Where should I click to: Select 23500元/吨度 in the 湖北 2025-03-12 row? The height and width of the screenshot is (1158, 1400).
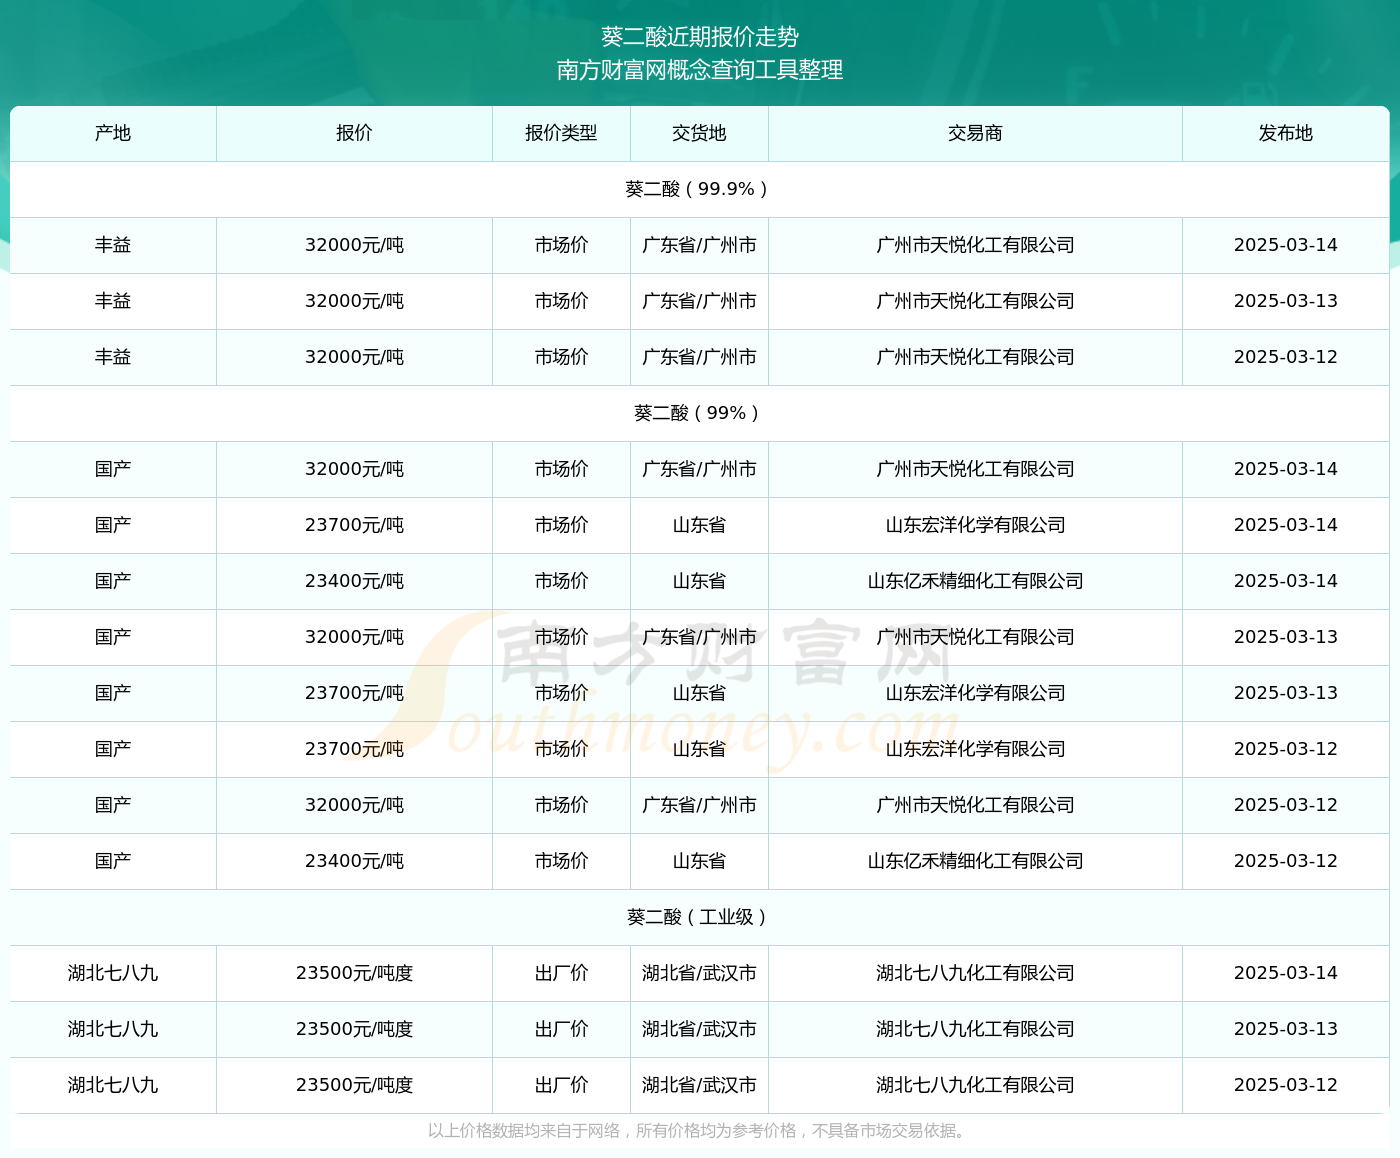354,1085
